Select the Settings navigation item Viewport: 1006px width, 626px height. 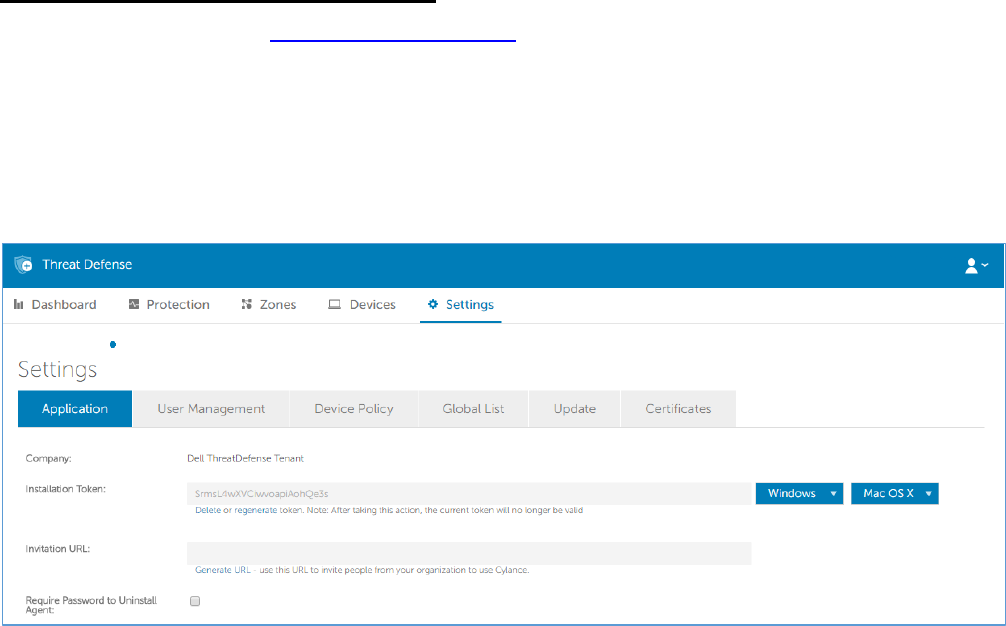click(x=461, y=305)
